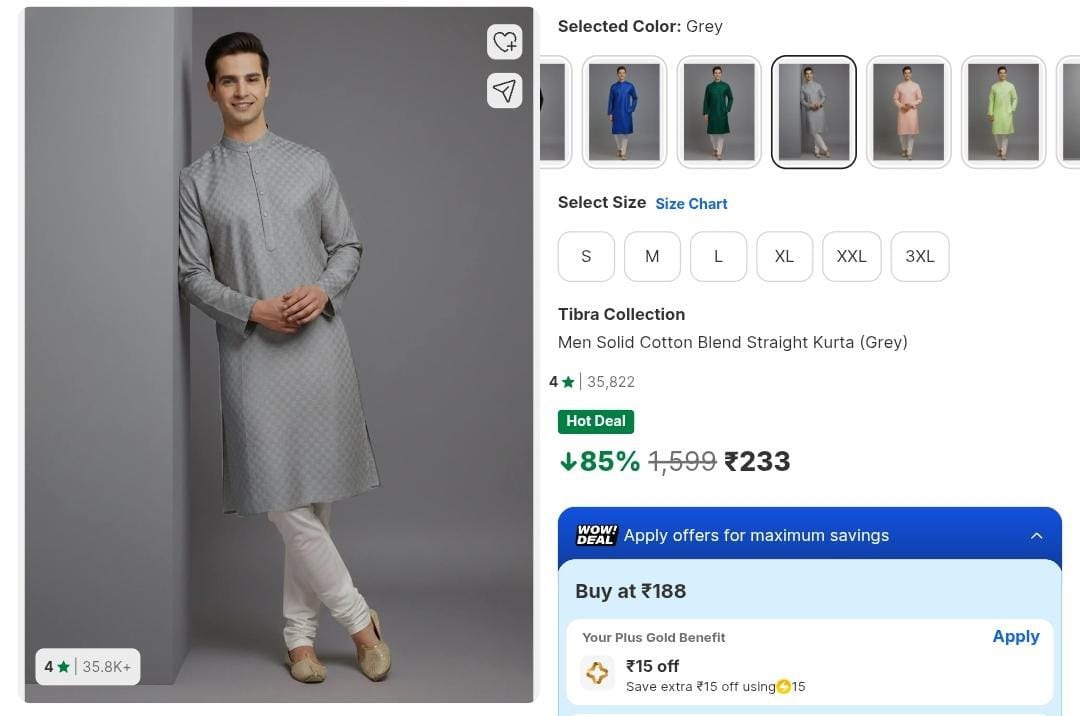Viewport: 1080px width, 716px height.
Task: Select size S
Action: (x=586, y=257)
